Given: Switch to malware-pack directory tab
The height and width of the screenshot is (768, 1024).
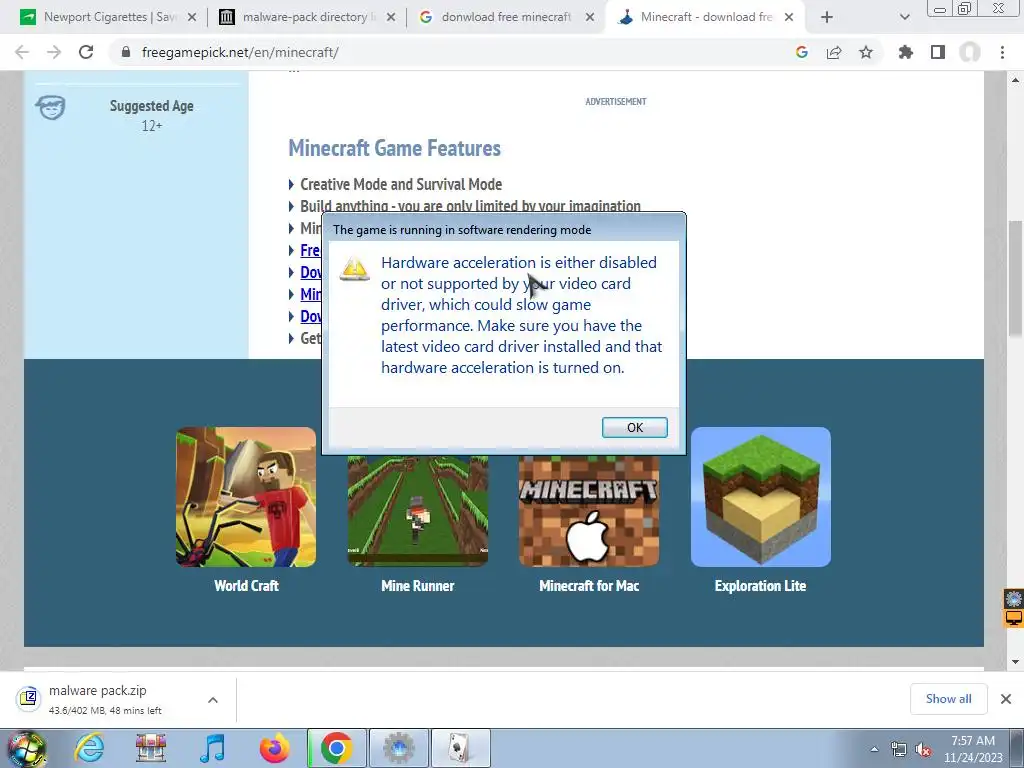Looking at the screenshot, I should (307, 17).
